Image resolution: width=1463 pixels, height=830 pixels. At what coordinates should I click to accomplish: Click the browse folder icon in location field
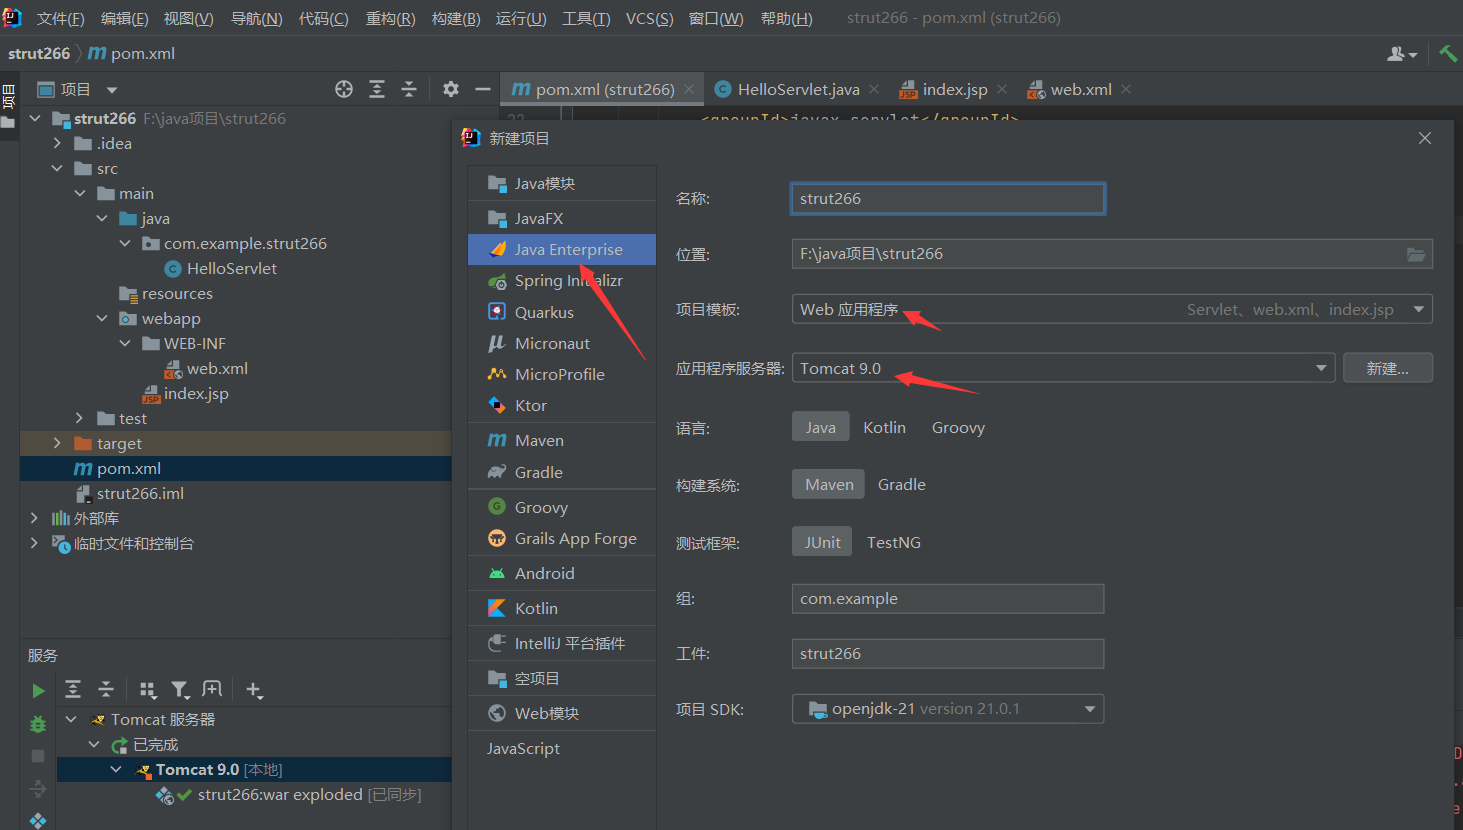1416,254
